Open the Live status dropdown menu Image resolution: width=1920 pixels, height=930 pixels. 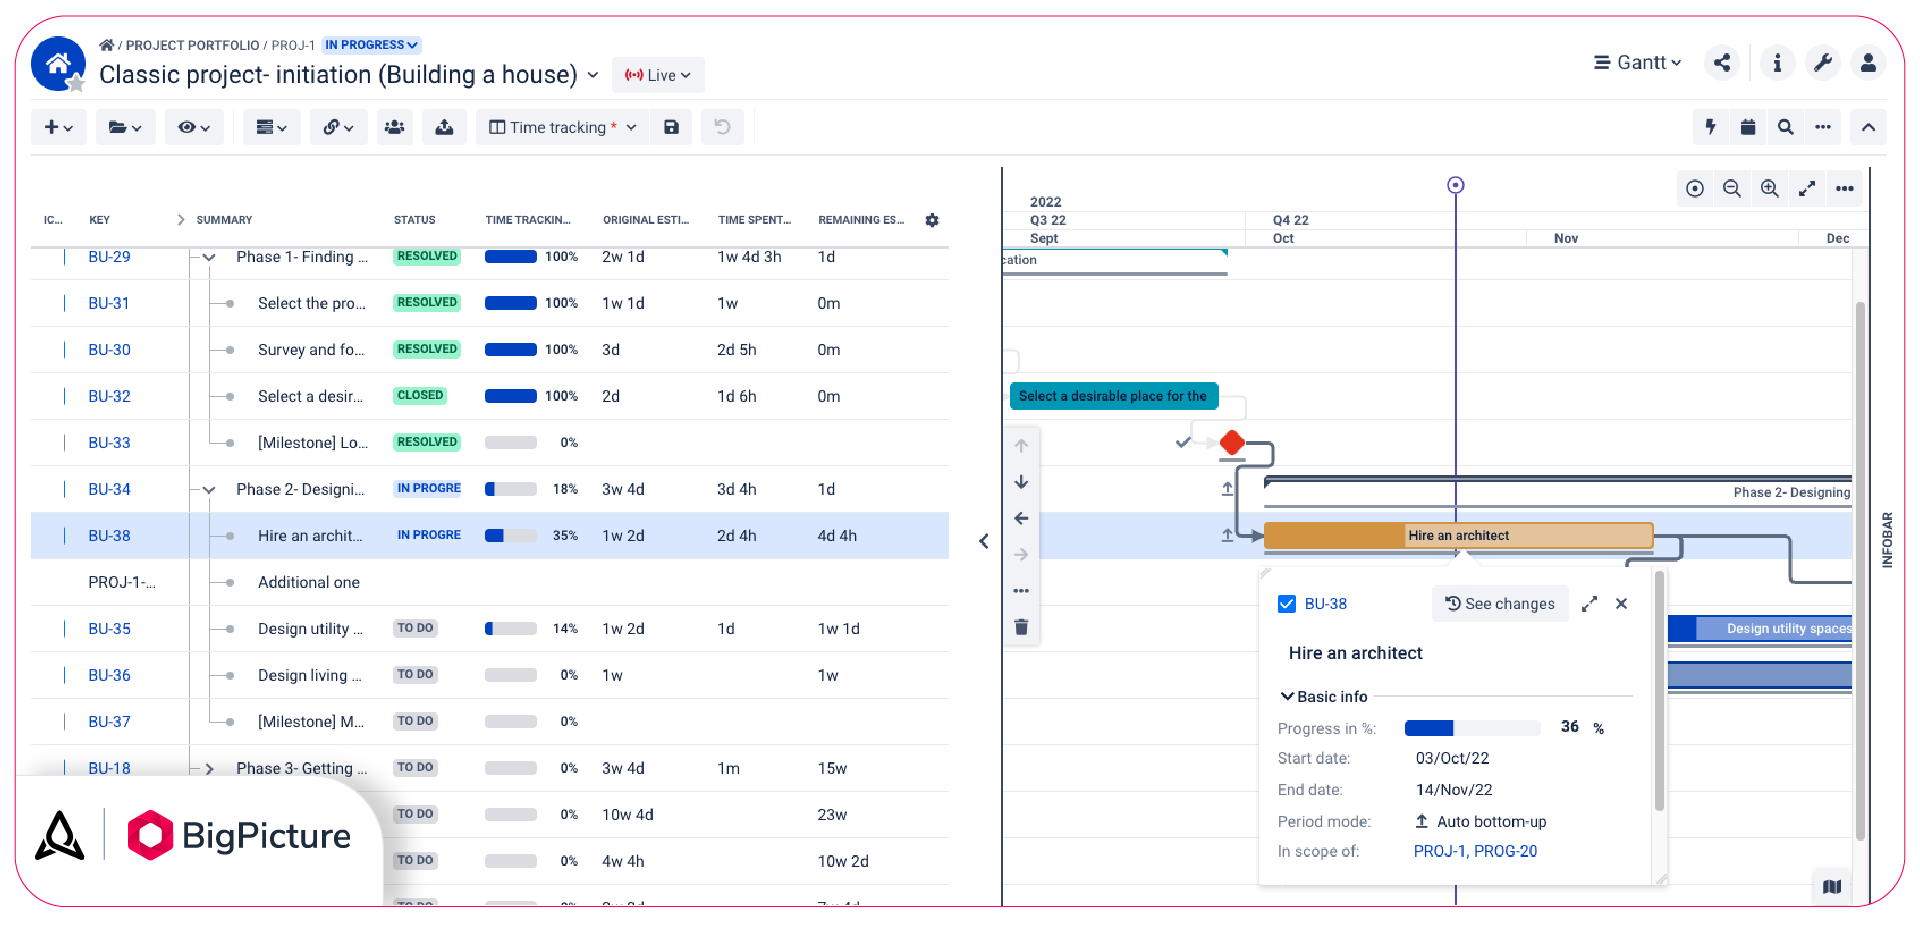coord(658,75)
